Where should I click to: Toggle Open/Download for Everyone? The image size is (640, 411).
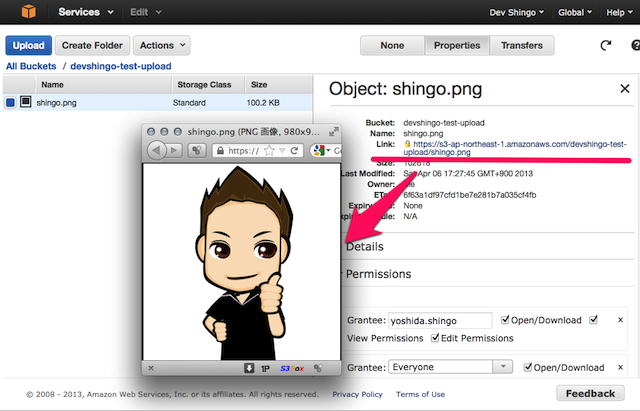pyautogui.click(x=528, y=367)
